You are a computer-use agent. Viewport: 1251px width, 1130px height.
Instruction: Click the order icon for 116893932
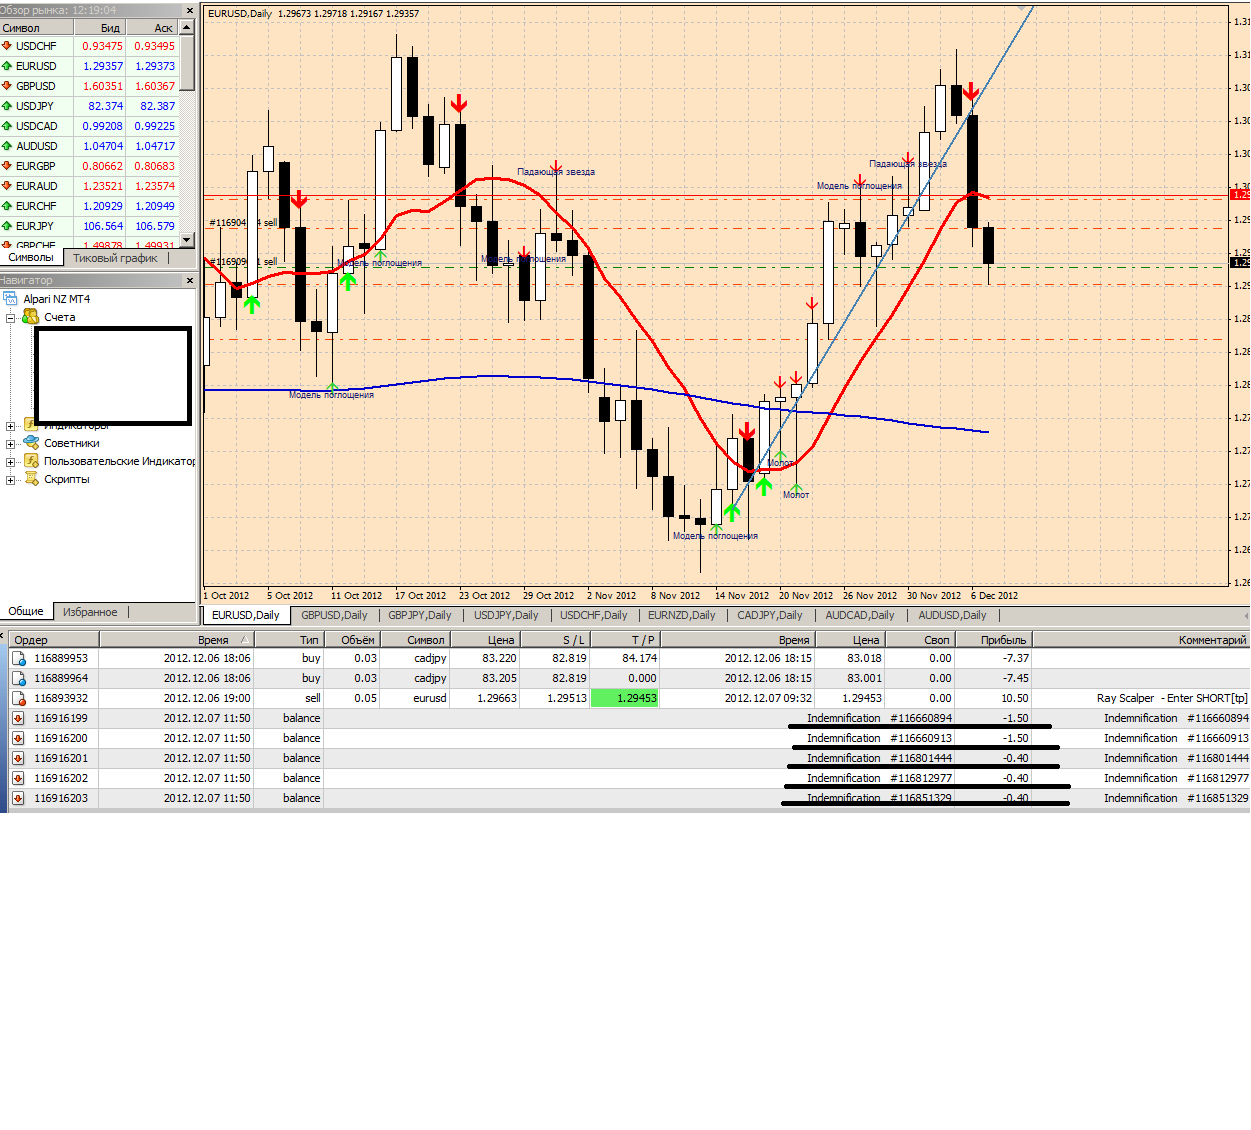[x=18, y=698]
